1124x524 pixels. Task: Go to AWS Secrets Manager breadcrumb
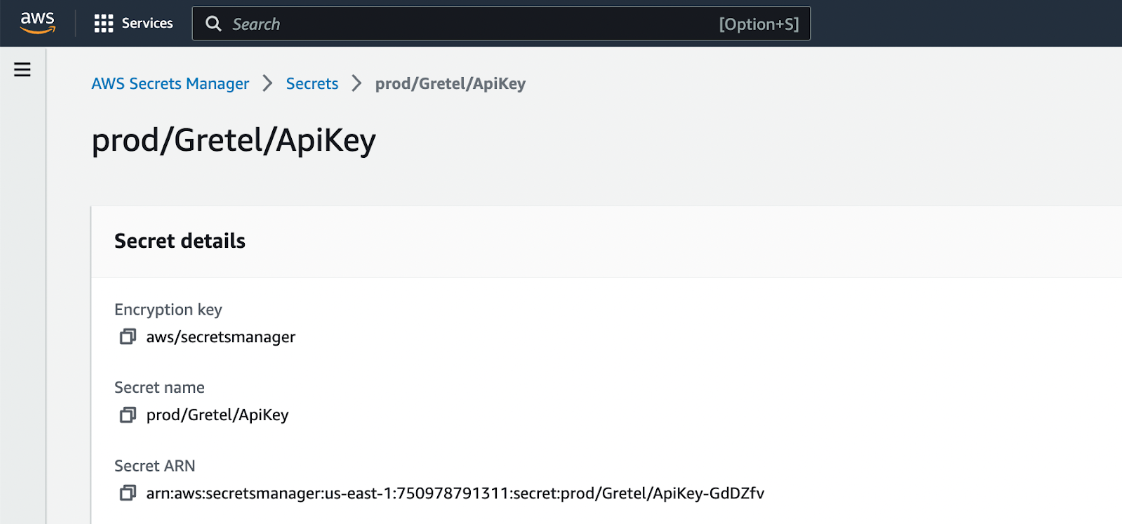tap(170, 84)
